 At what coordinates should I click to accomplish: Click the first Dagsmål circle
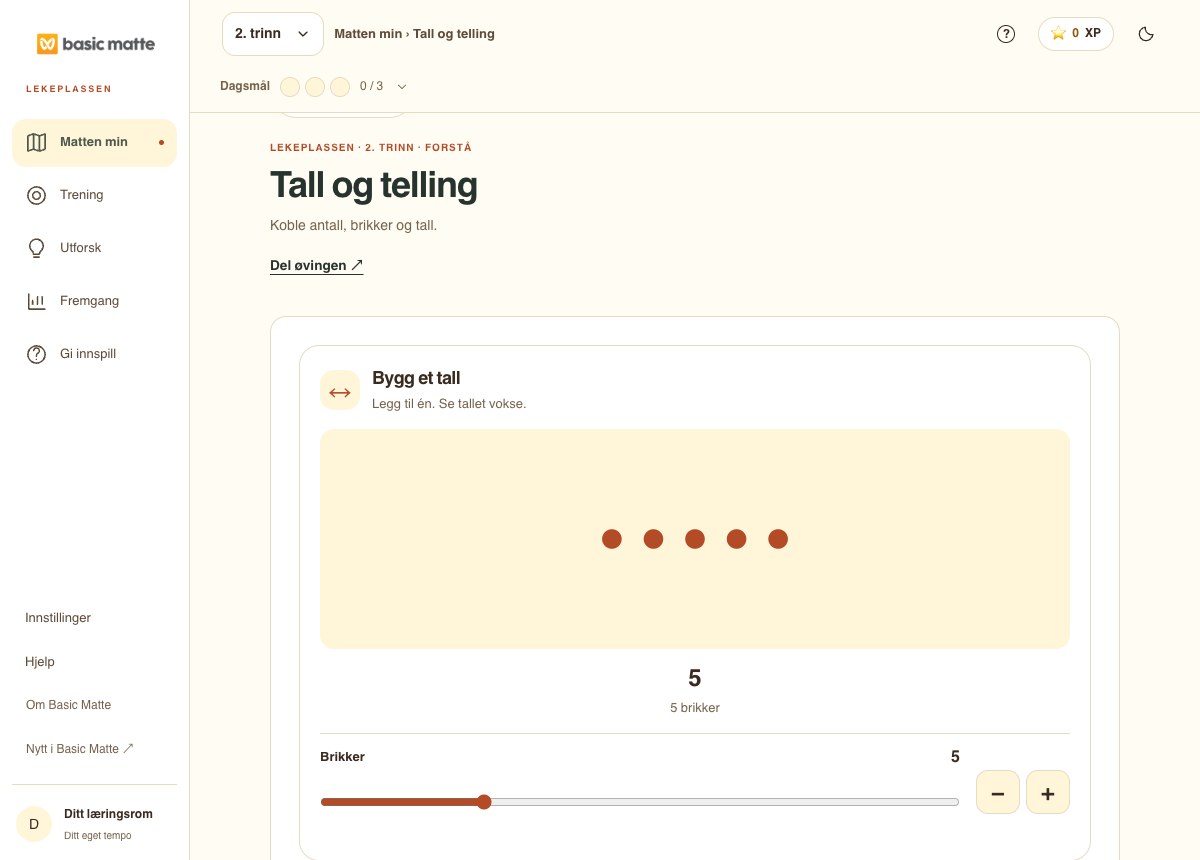290,87
